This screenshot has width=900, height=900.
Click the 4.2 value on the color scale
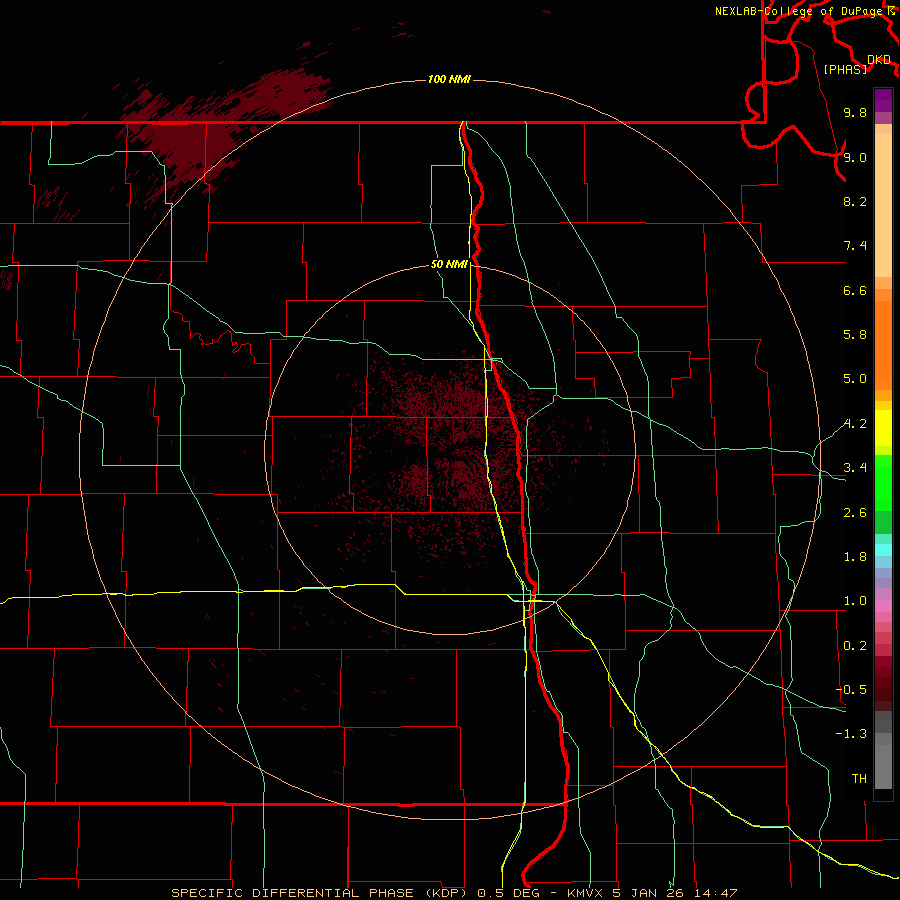[x=855, y=424]
